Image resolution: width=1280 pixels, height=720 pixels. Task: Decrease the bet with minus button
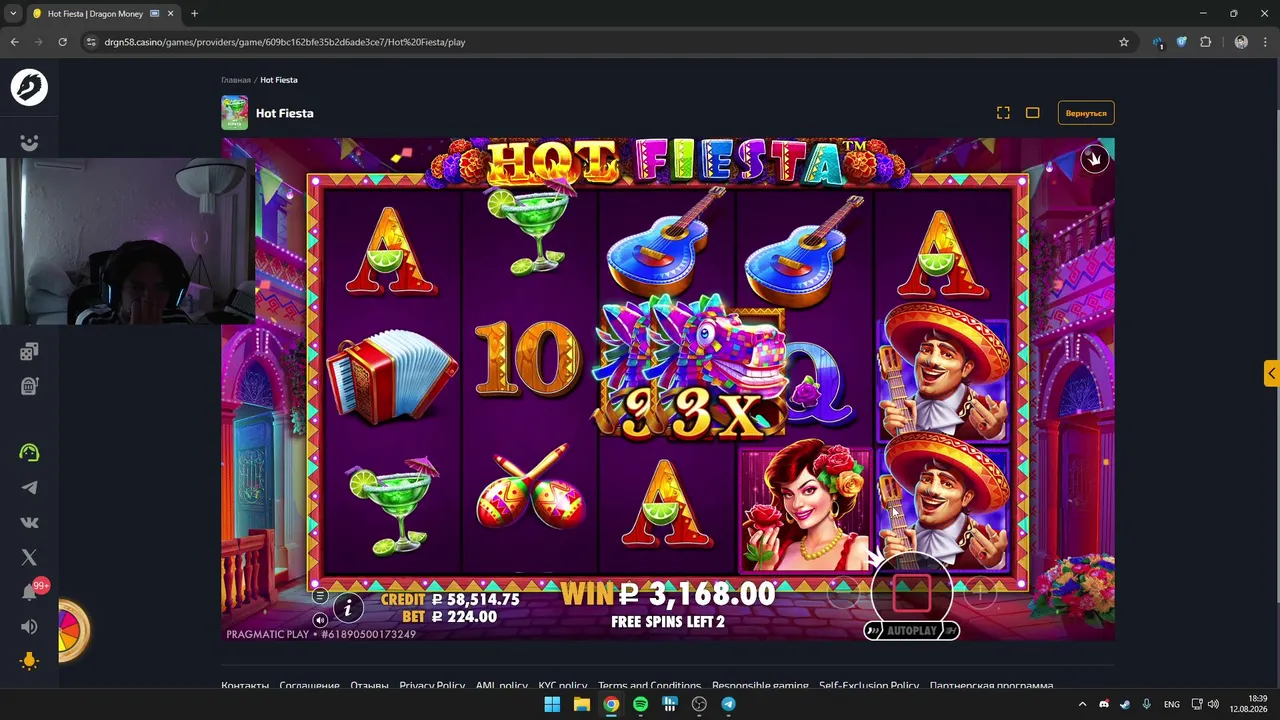tap(842, 594)
